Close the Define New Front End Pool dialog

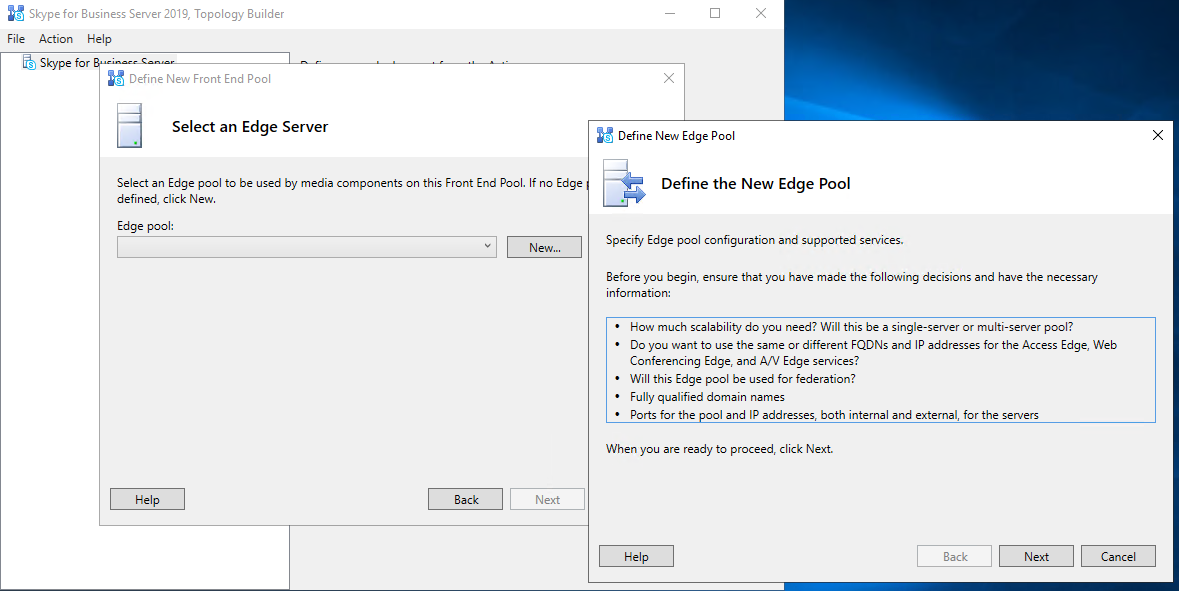[x=669, y=79]
